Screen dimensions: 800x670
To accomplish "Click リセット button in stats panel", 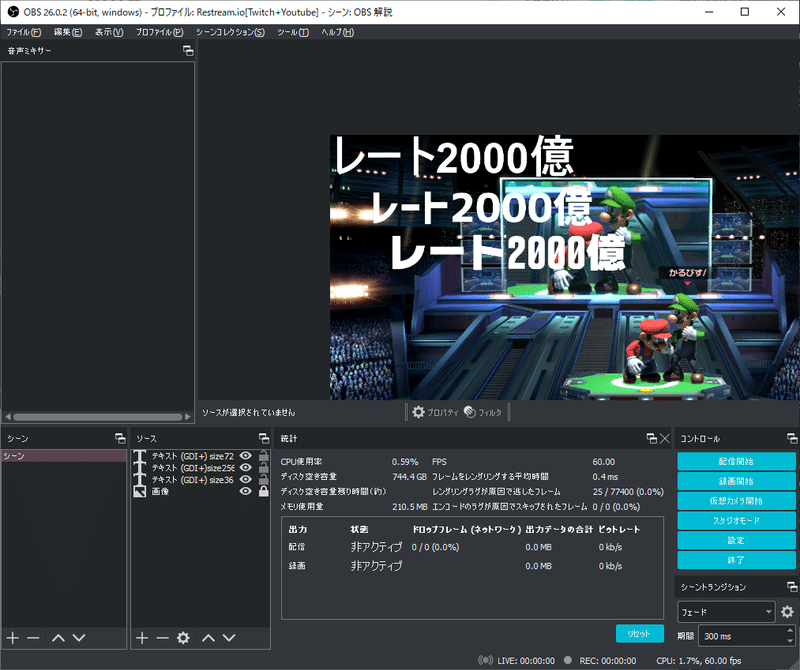I will coord(640,633).
